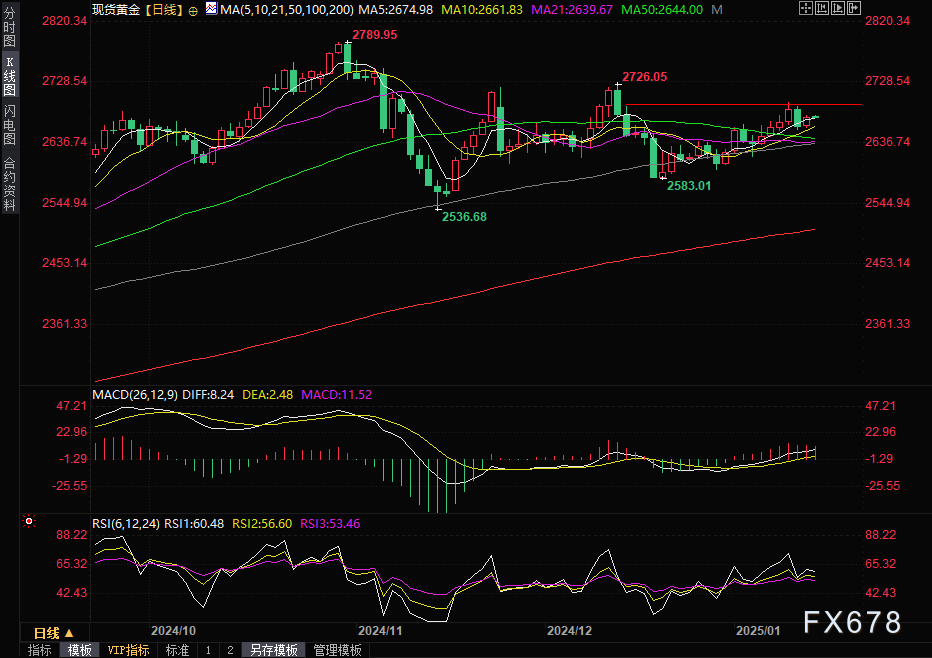Open 合约资料 in the sidebar
932x658 pixels.
click(9, 183)
